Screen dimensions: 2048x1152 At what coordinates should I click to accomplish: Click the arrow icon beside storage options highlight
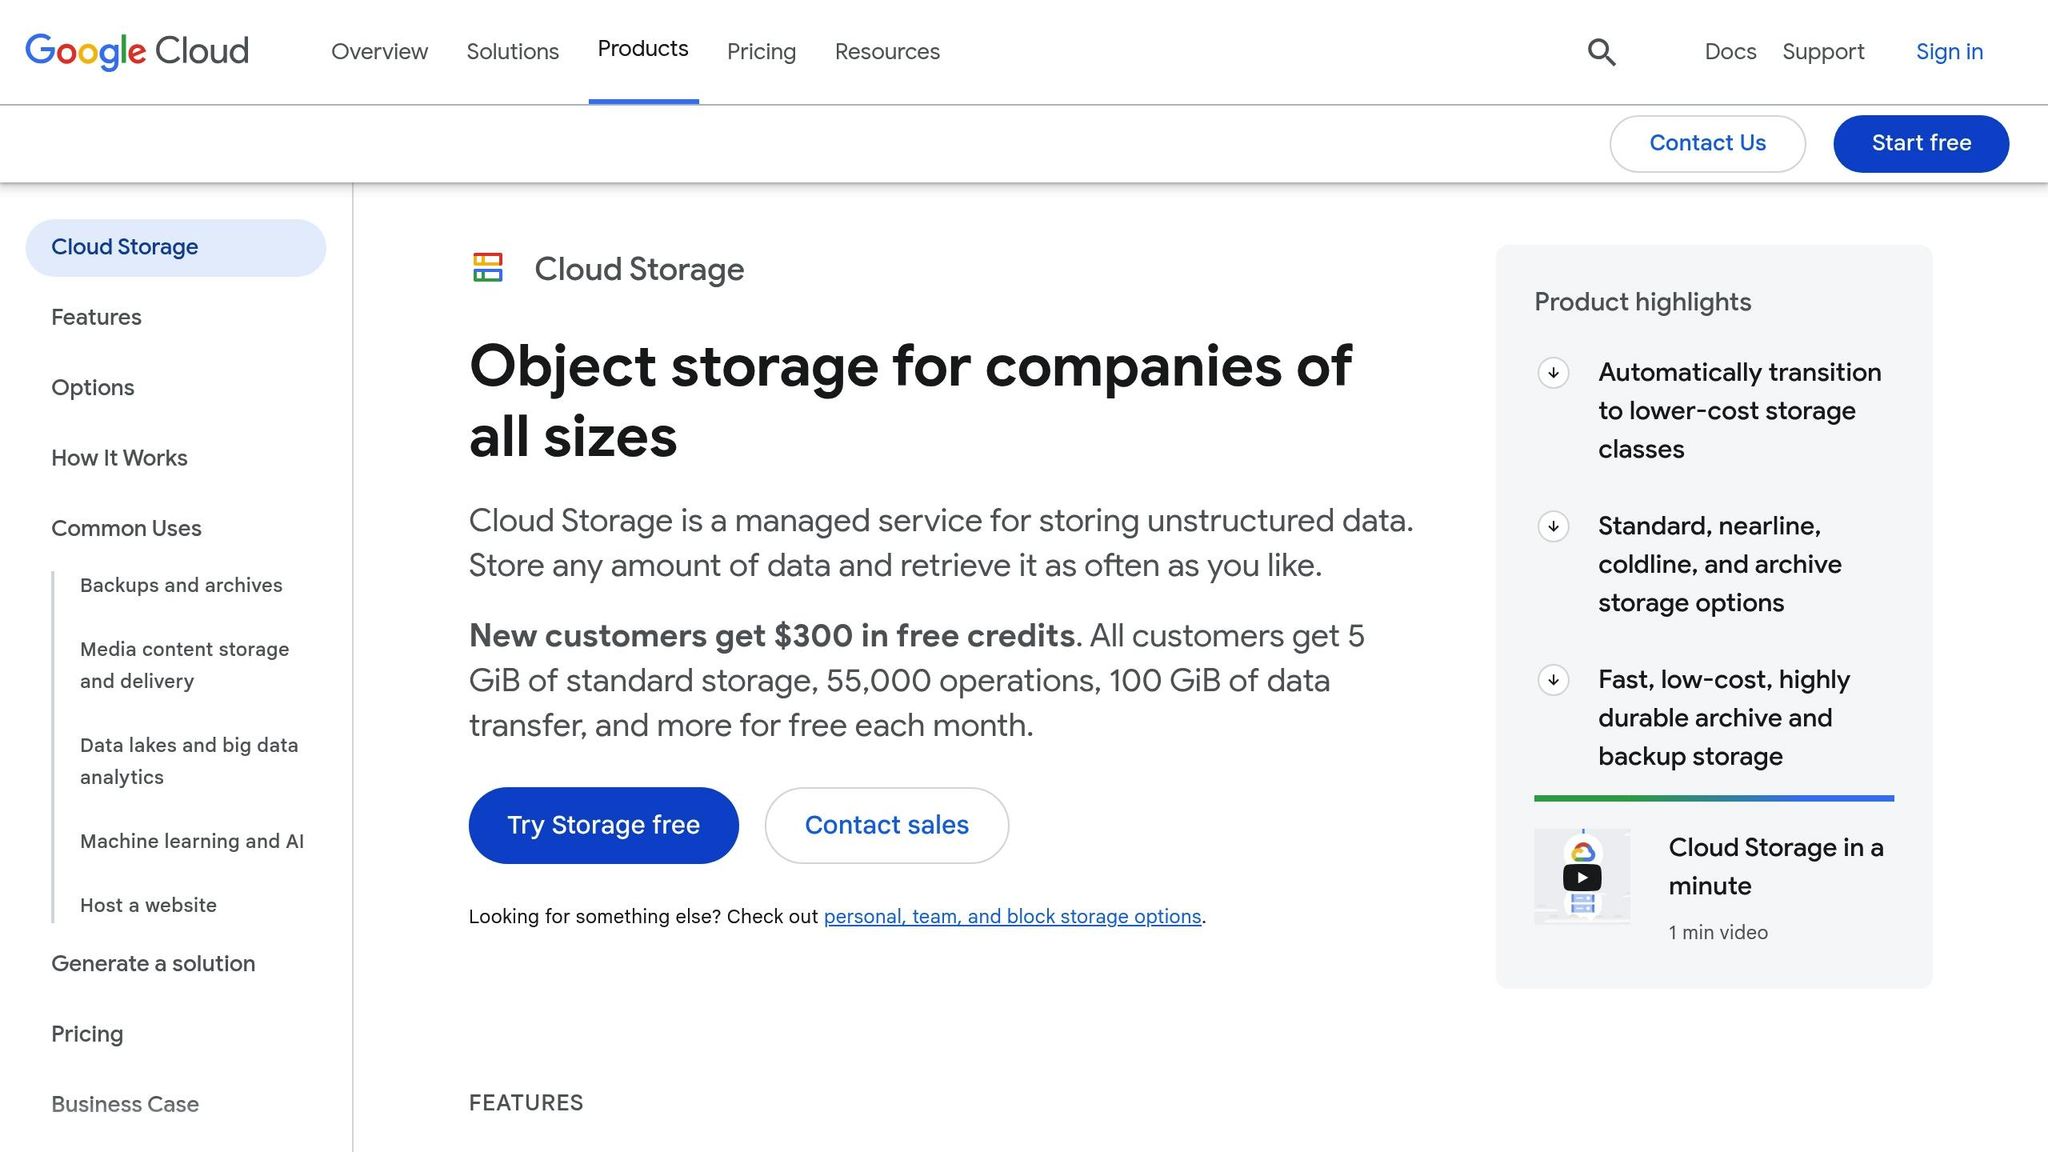click(1553, 527)
